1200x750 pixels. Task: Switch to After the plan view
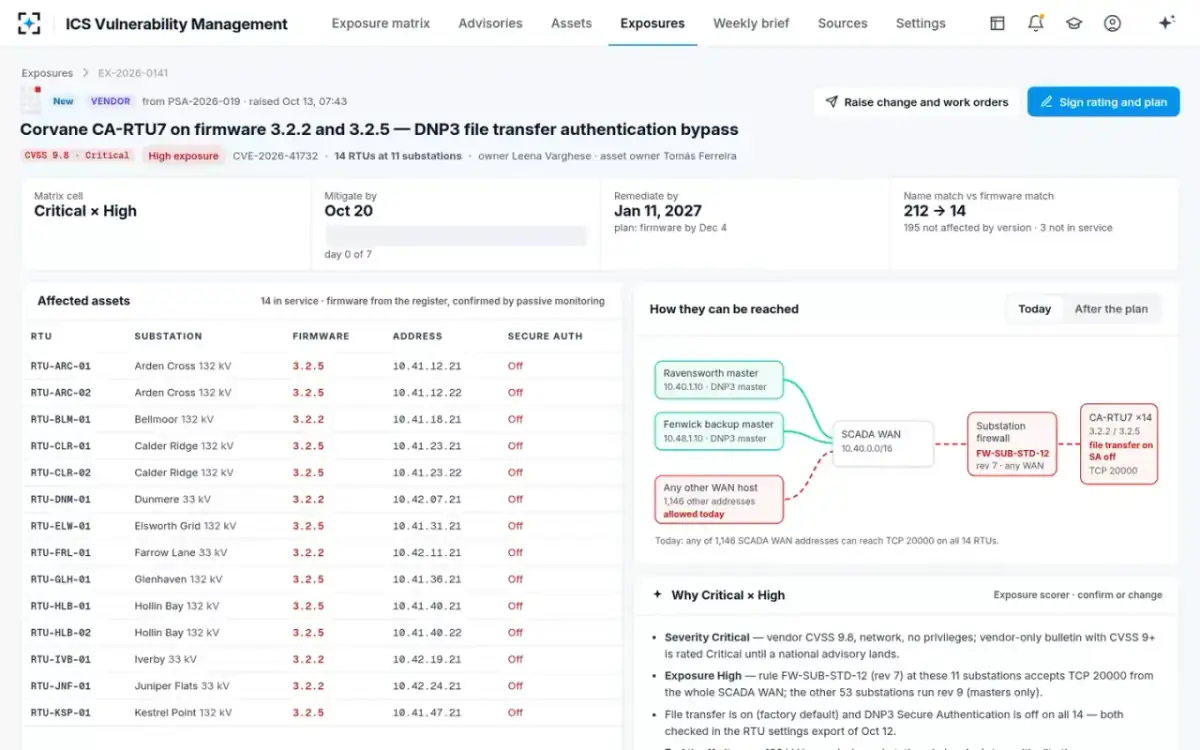click(1111, 309)
